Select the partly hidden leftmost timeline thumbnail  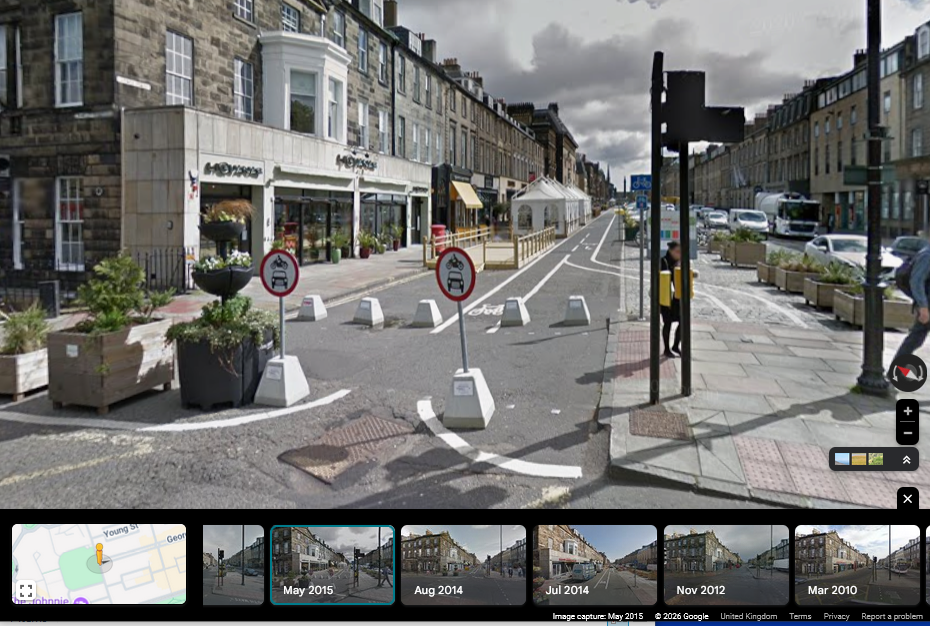click(x=233, y=565)
